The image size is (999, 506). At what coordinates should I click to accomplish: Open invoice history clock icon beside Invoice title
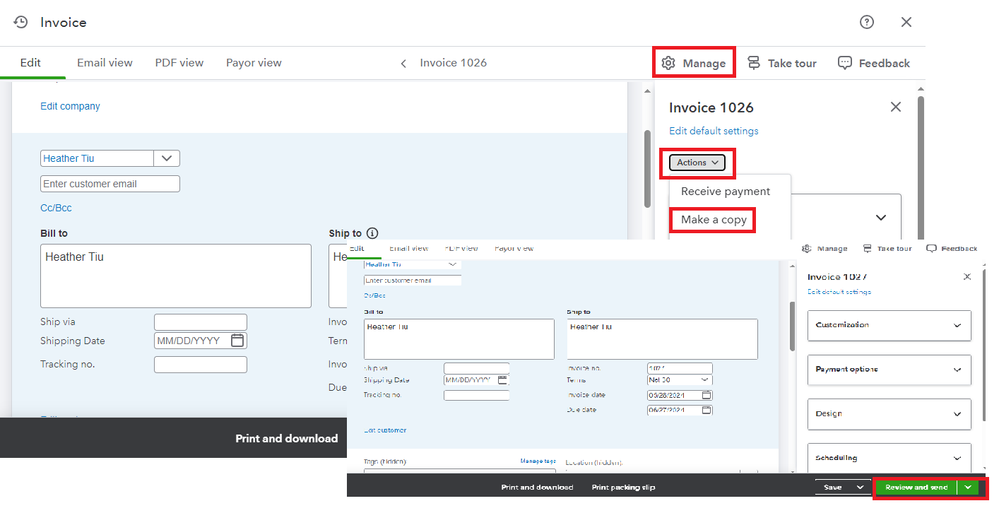(21, 22)
